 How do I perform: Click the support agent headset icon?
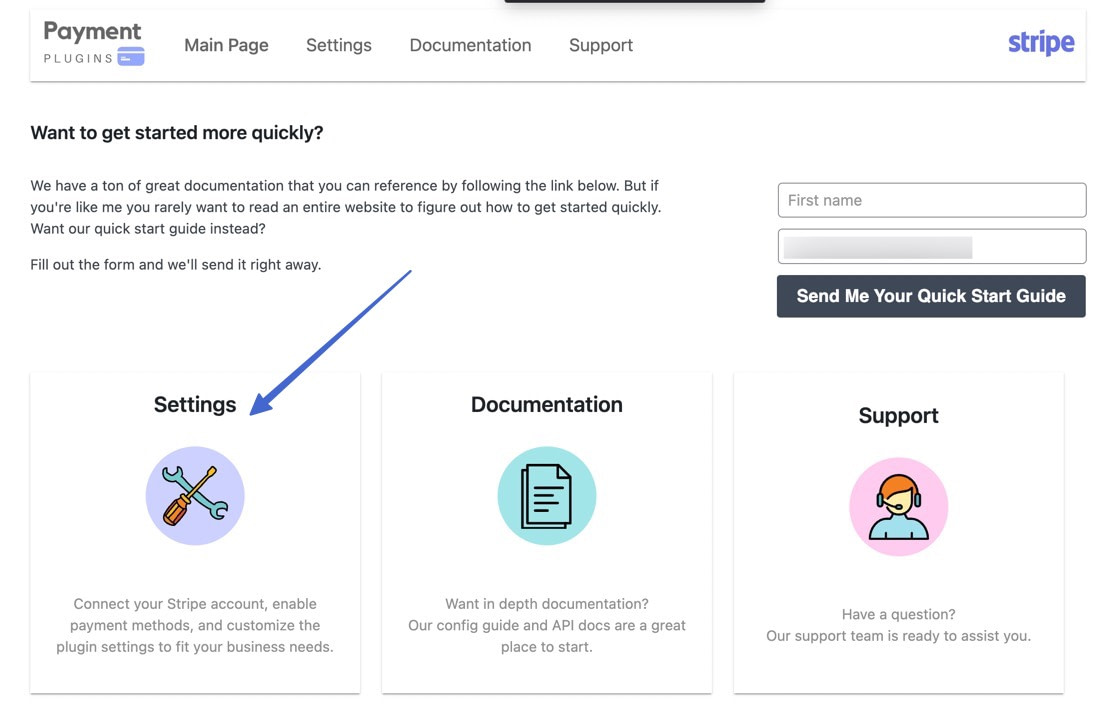pos(897,505)
